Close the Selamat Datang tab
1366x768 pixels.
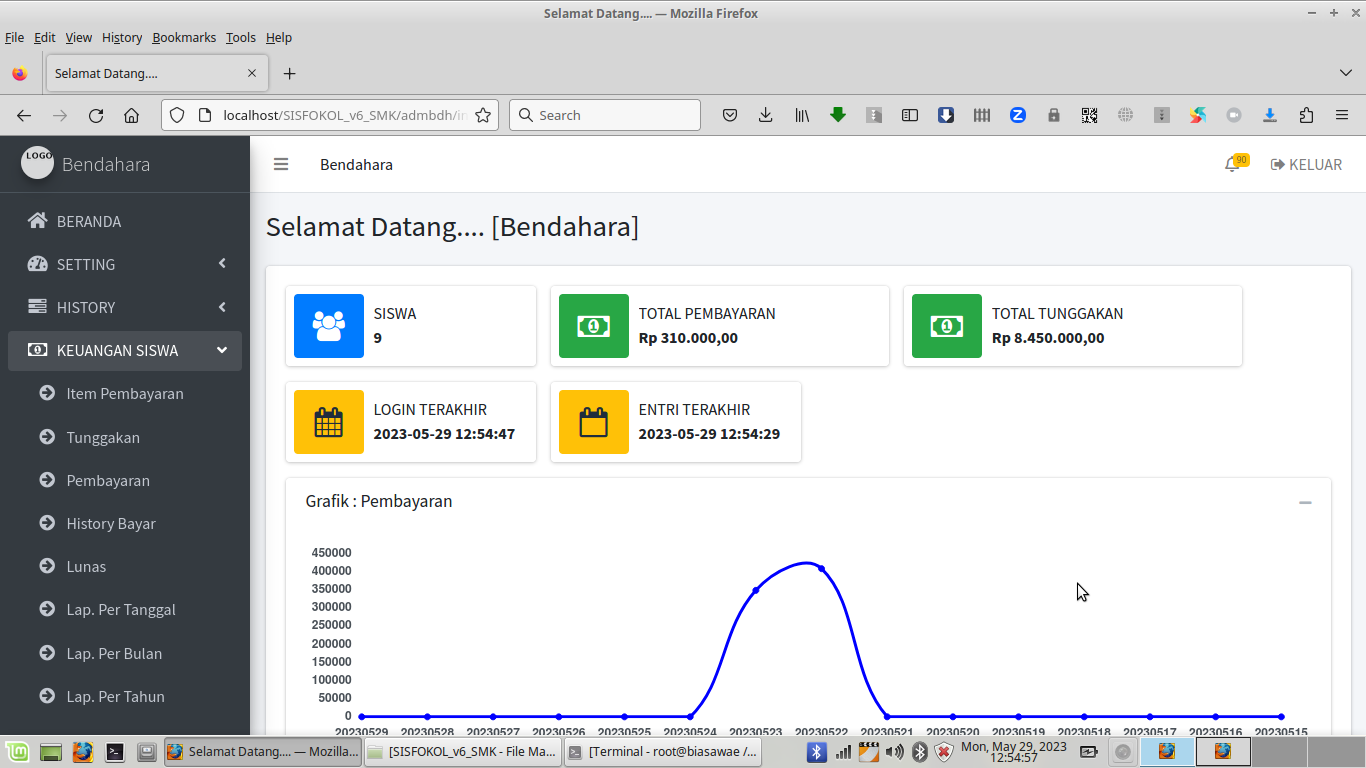click(252, 73)
